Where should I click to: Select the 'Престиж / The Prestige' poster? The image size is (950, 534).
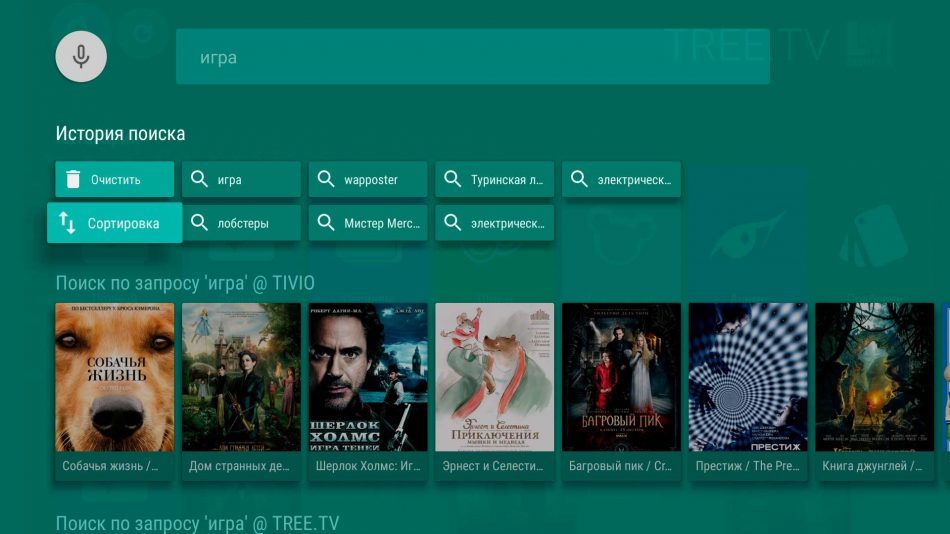[x=748, y=377]
